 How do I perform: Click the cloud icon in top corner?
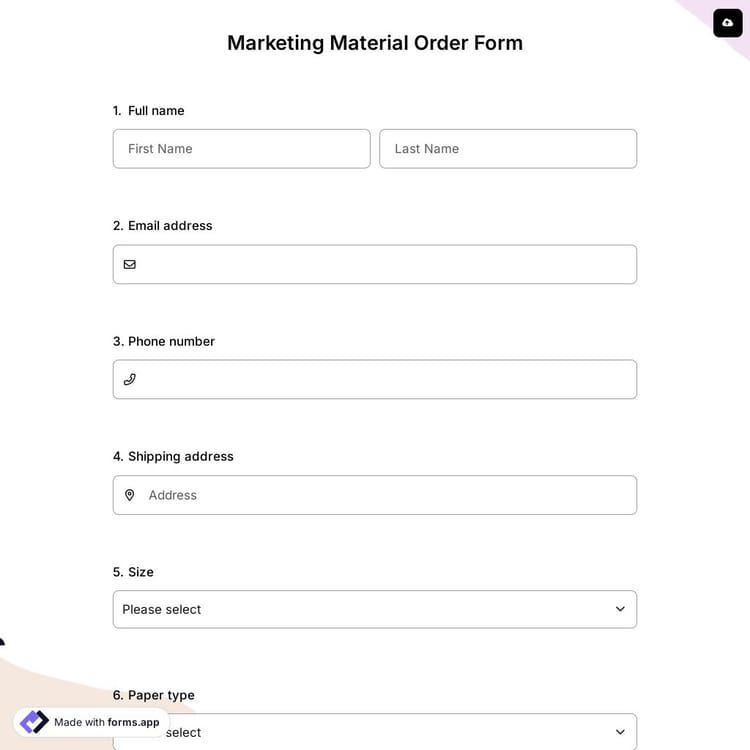tap(728, 22)
